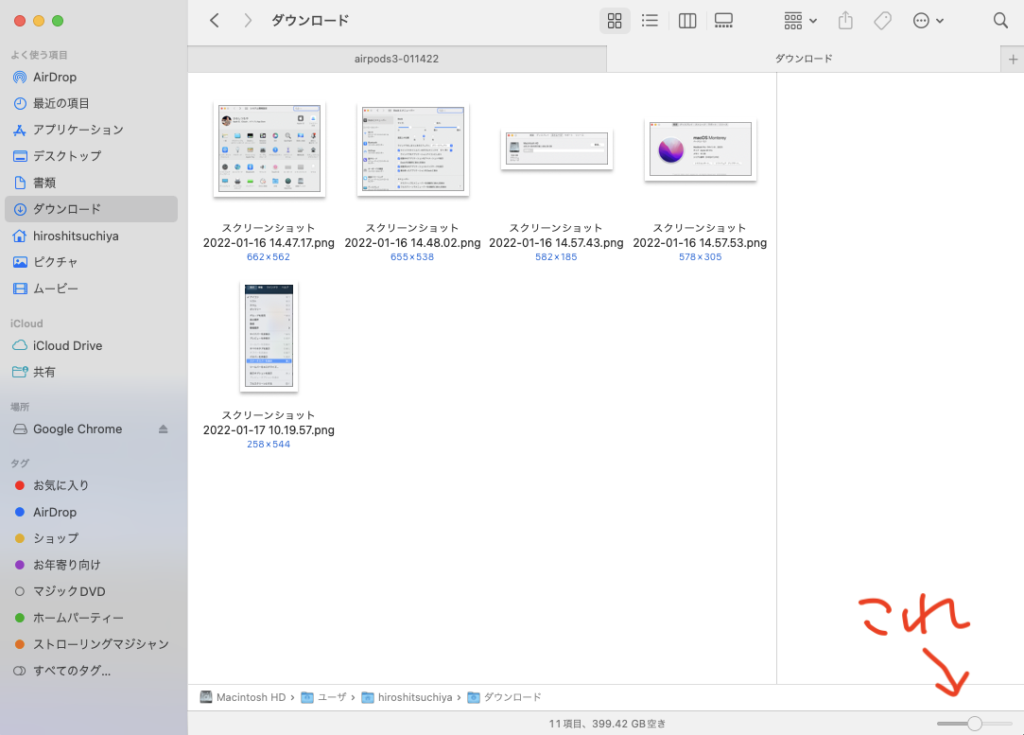Open a new tab with the plus button
Image resolution: width=1024 pixels, height=735 pixels.
coord(1011,58)
